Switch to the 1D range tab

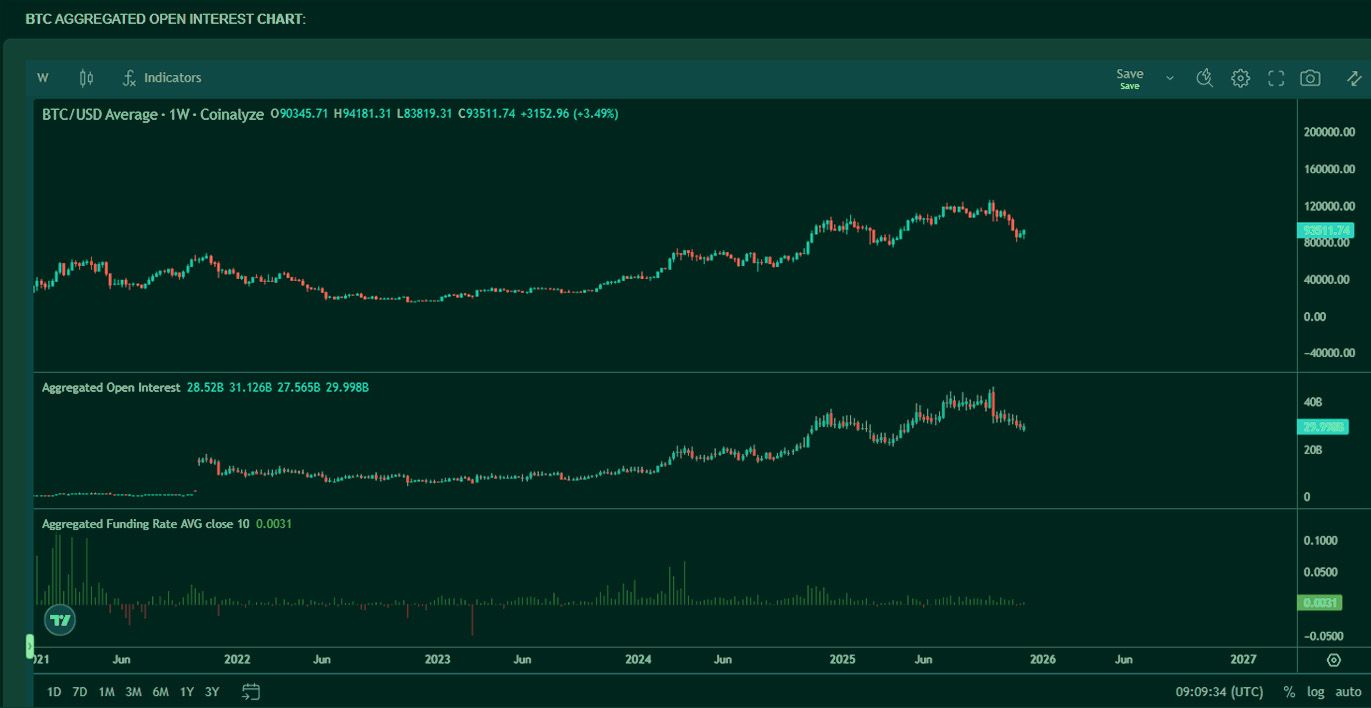pyautogui.click(x=52, y=691)
